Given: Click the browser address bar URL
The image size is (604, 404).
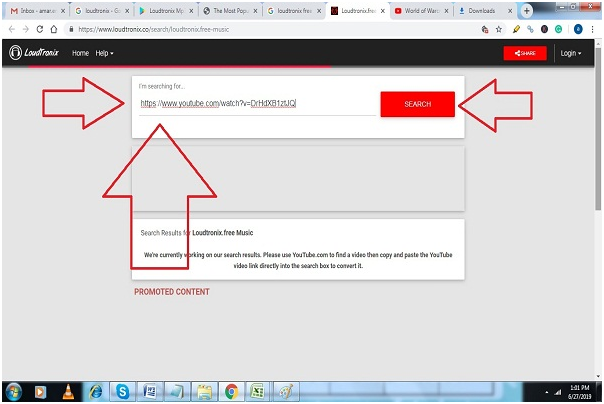Looking at the screenshot, I should click(x=153, y=29).
